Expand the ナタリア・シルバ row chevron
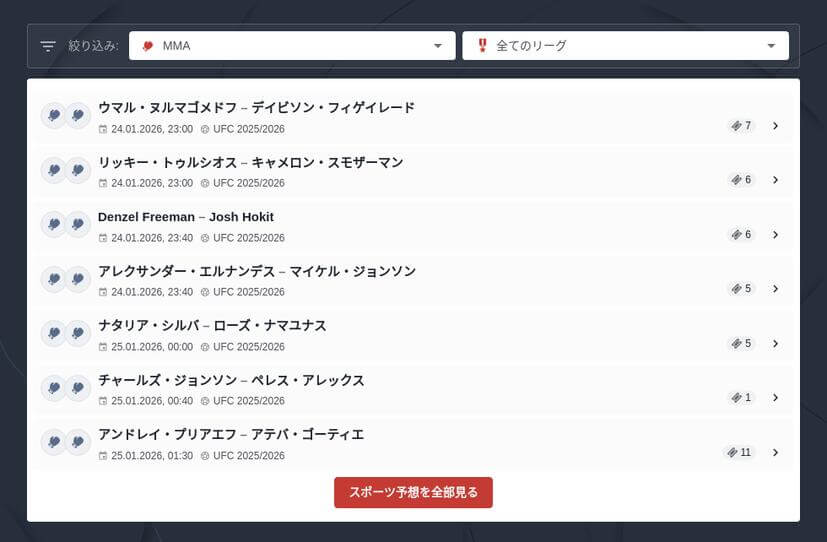This screenshot has width=827, height=542. (x=775, y=344)
